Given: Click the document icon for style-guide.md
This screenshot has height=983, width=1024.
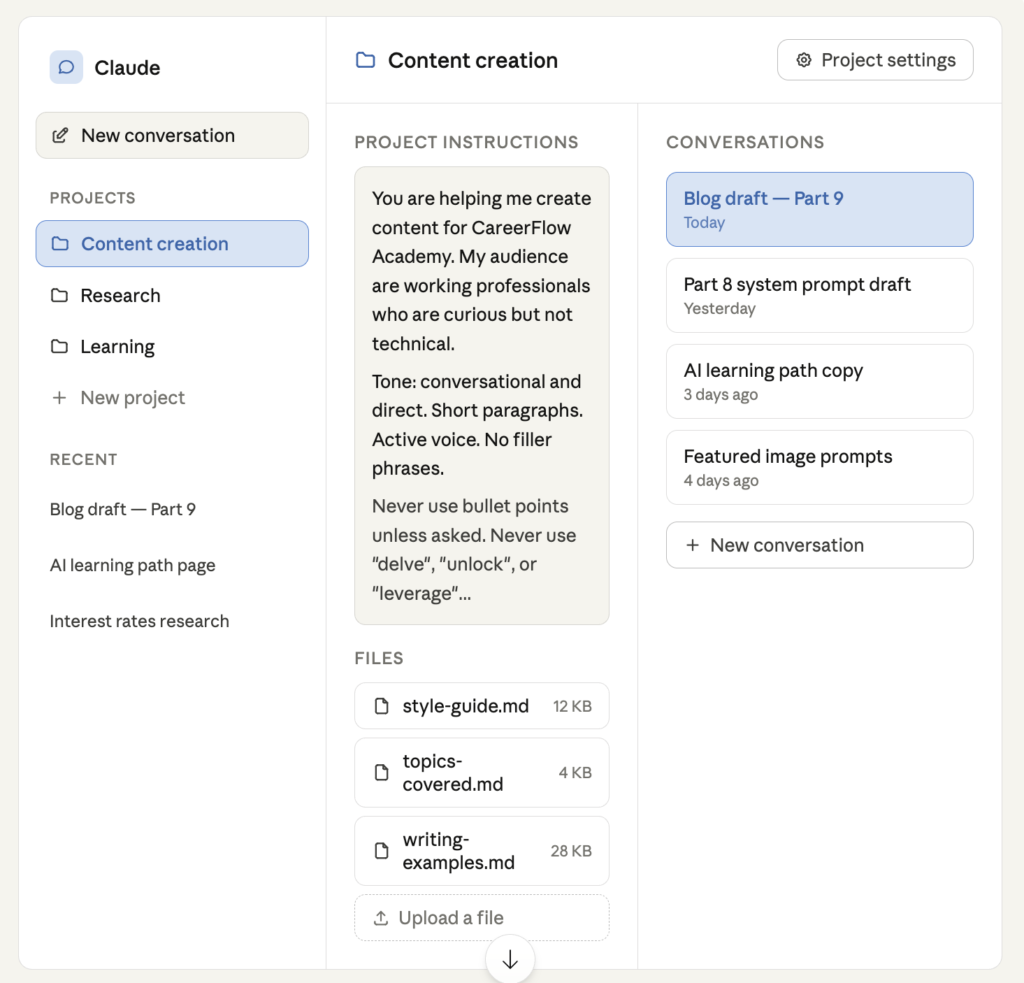Looking at the screenshot, I should (381, 706).
